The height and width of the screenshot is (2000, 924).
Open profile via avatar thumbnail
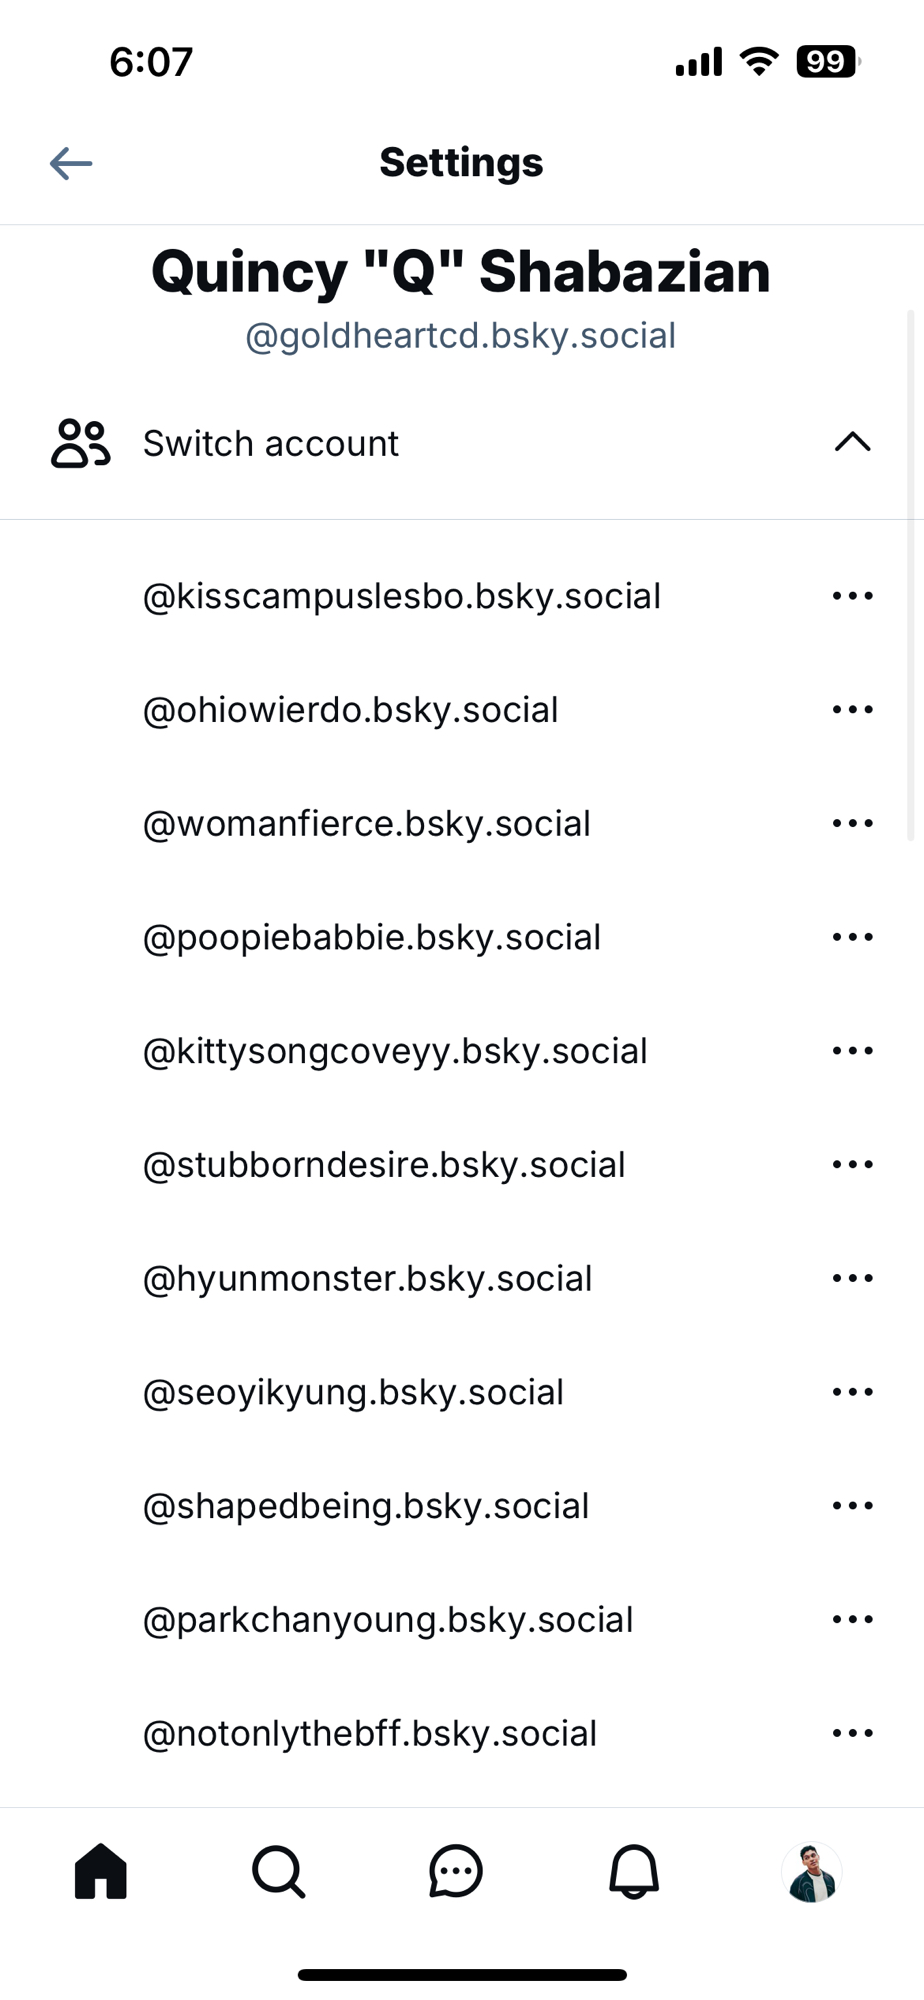pyautogui.click(x=811, y=1872)
